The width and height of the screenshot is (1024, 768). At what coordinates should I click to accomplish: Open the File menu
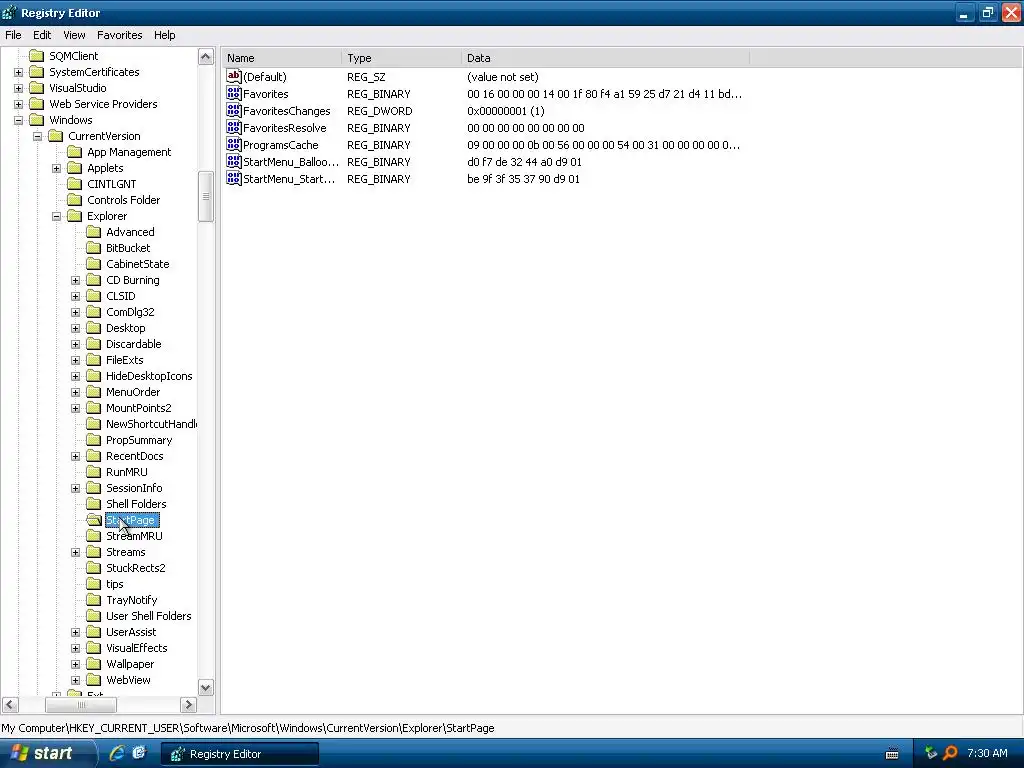13,35
